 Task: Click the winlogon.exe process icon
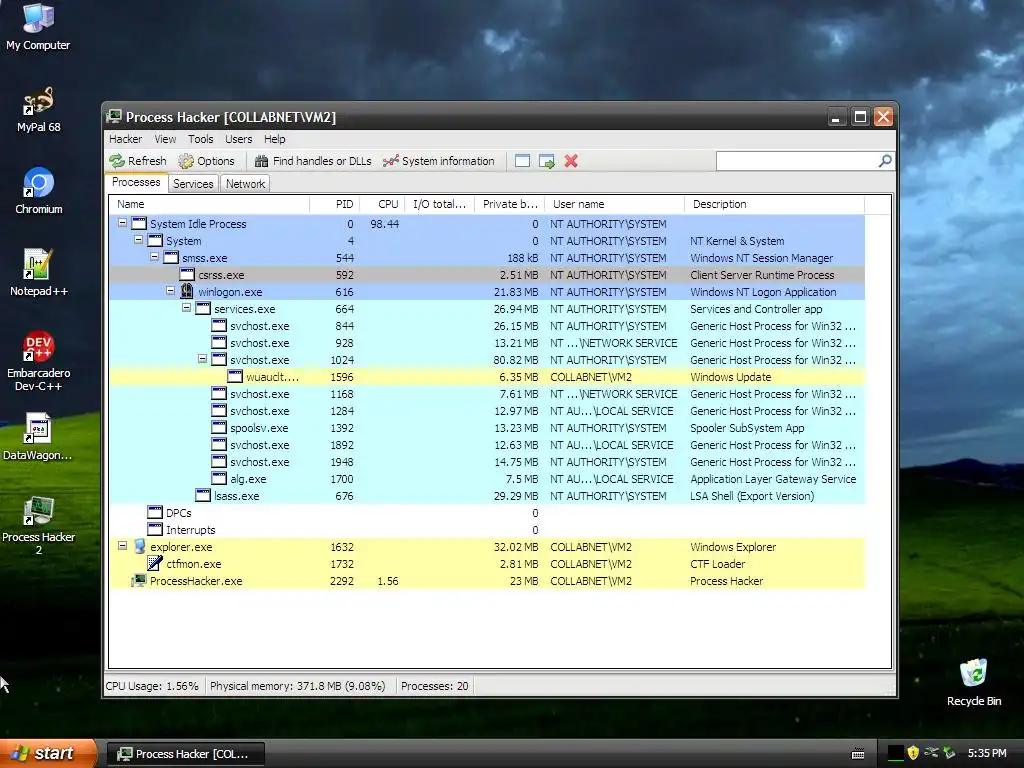pyautogui.click(x=187, y=291)
